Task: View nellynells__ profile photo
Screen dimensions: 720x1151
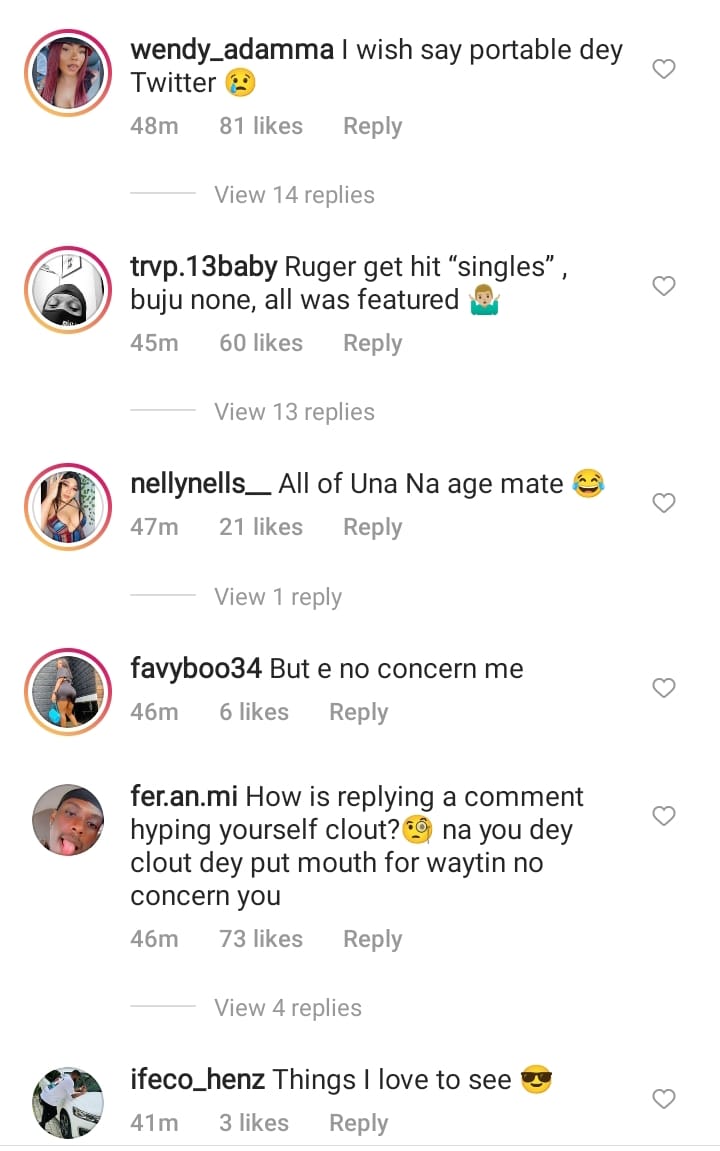Action: coord(68,506)
